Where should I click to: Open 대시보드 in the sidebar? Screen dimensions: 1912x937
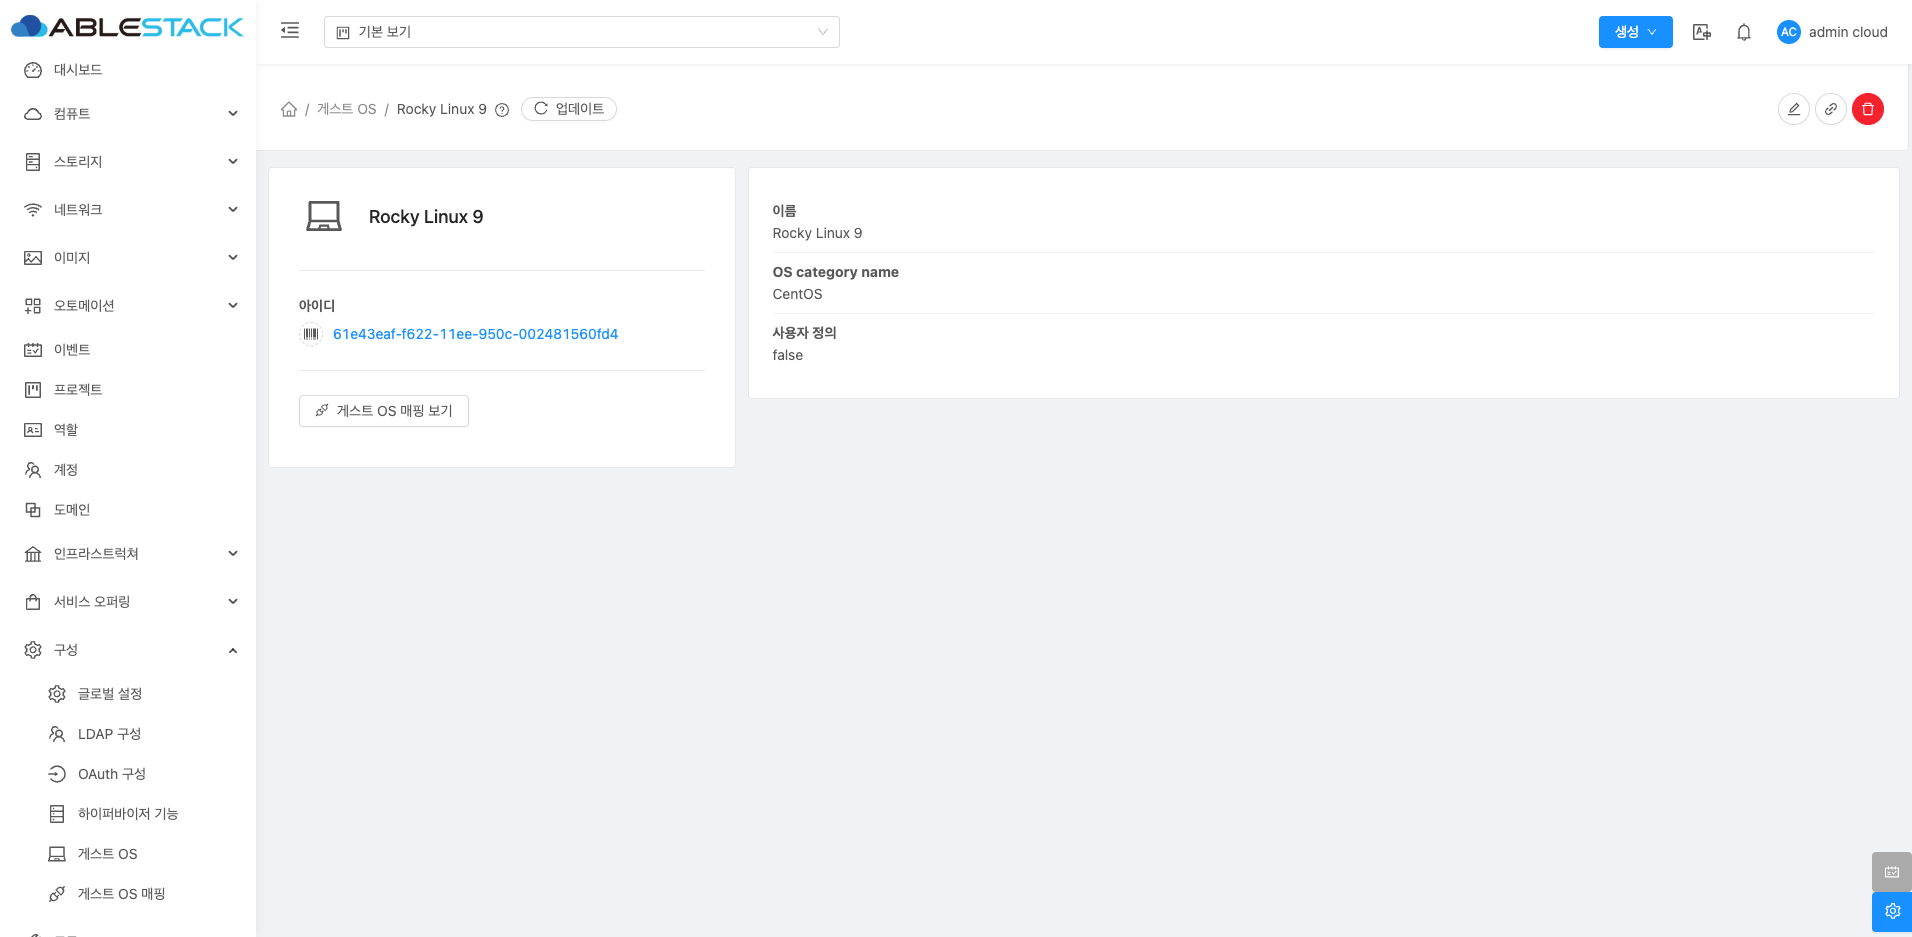coord(128,70)
